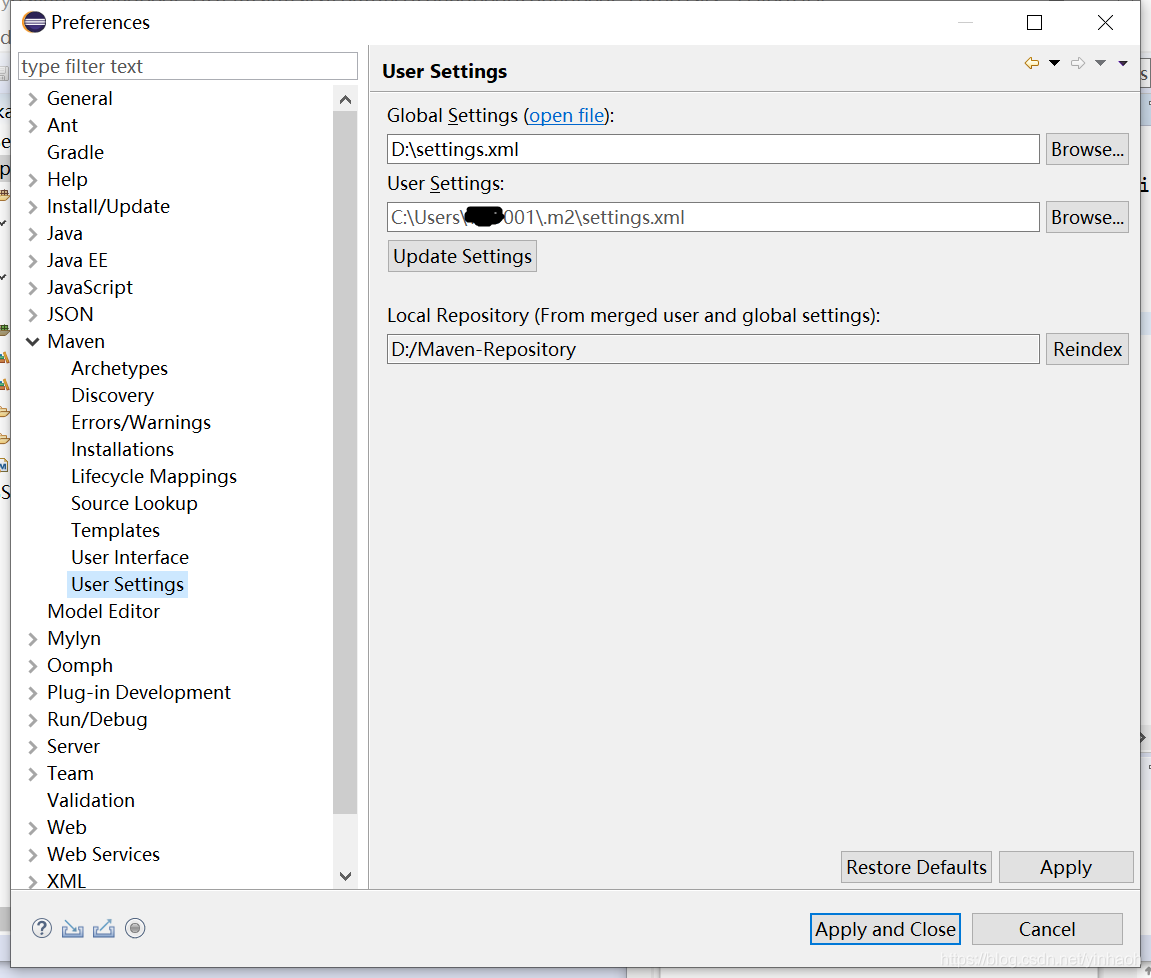Click the Local Repository path field
Viewport: 1151px width, 978px height.
(713, 349)
